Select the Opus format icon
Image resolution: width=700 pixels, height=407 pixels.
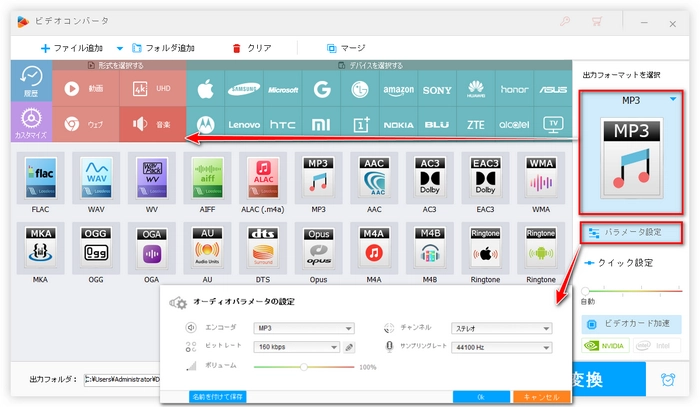319,248
